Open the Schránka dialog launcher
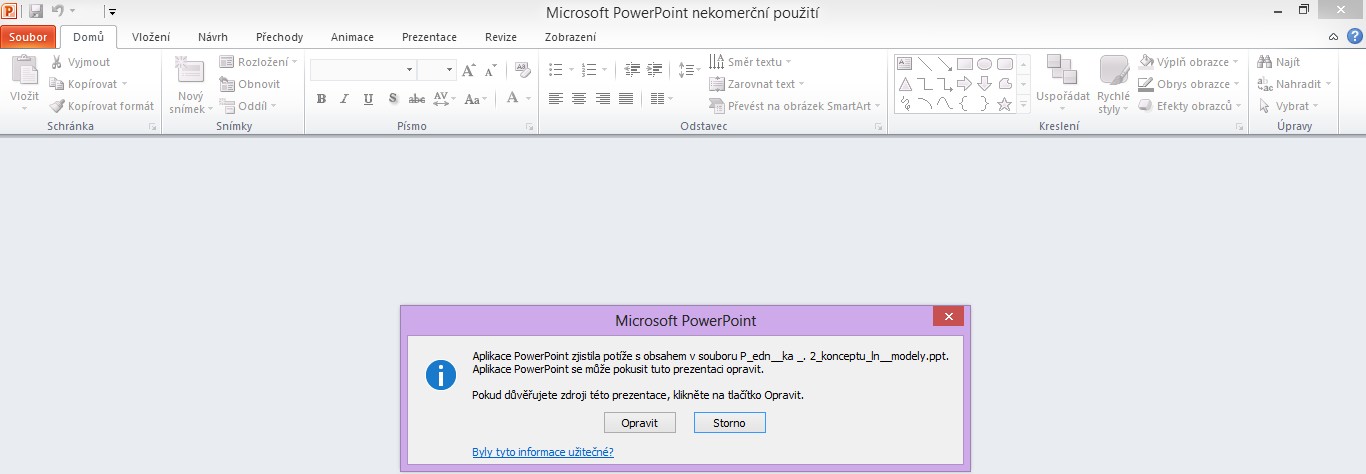 (x=153, y=127)
